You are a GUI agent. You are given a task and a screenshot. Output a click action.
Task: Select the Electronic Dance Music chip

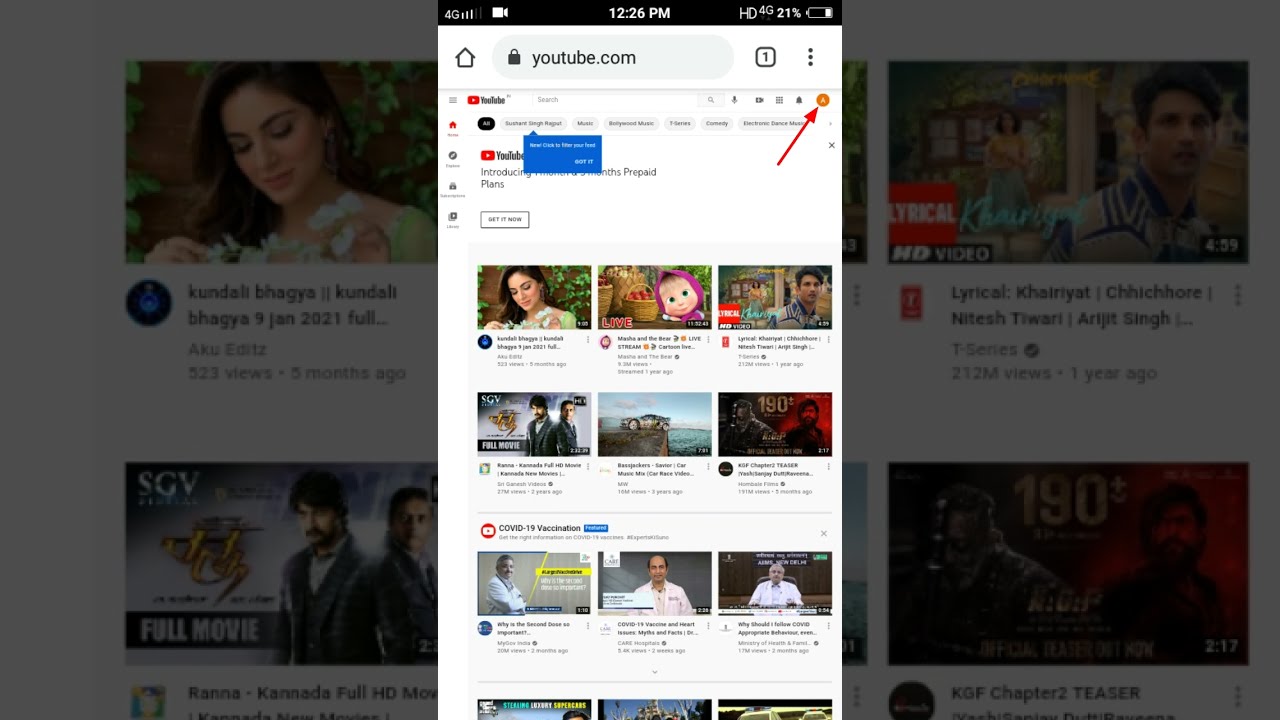(x=772, y=124)
